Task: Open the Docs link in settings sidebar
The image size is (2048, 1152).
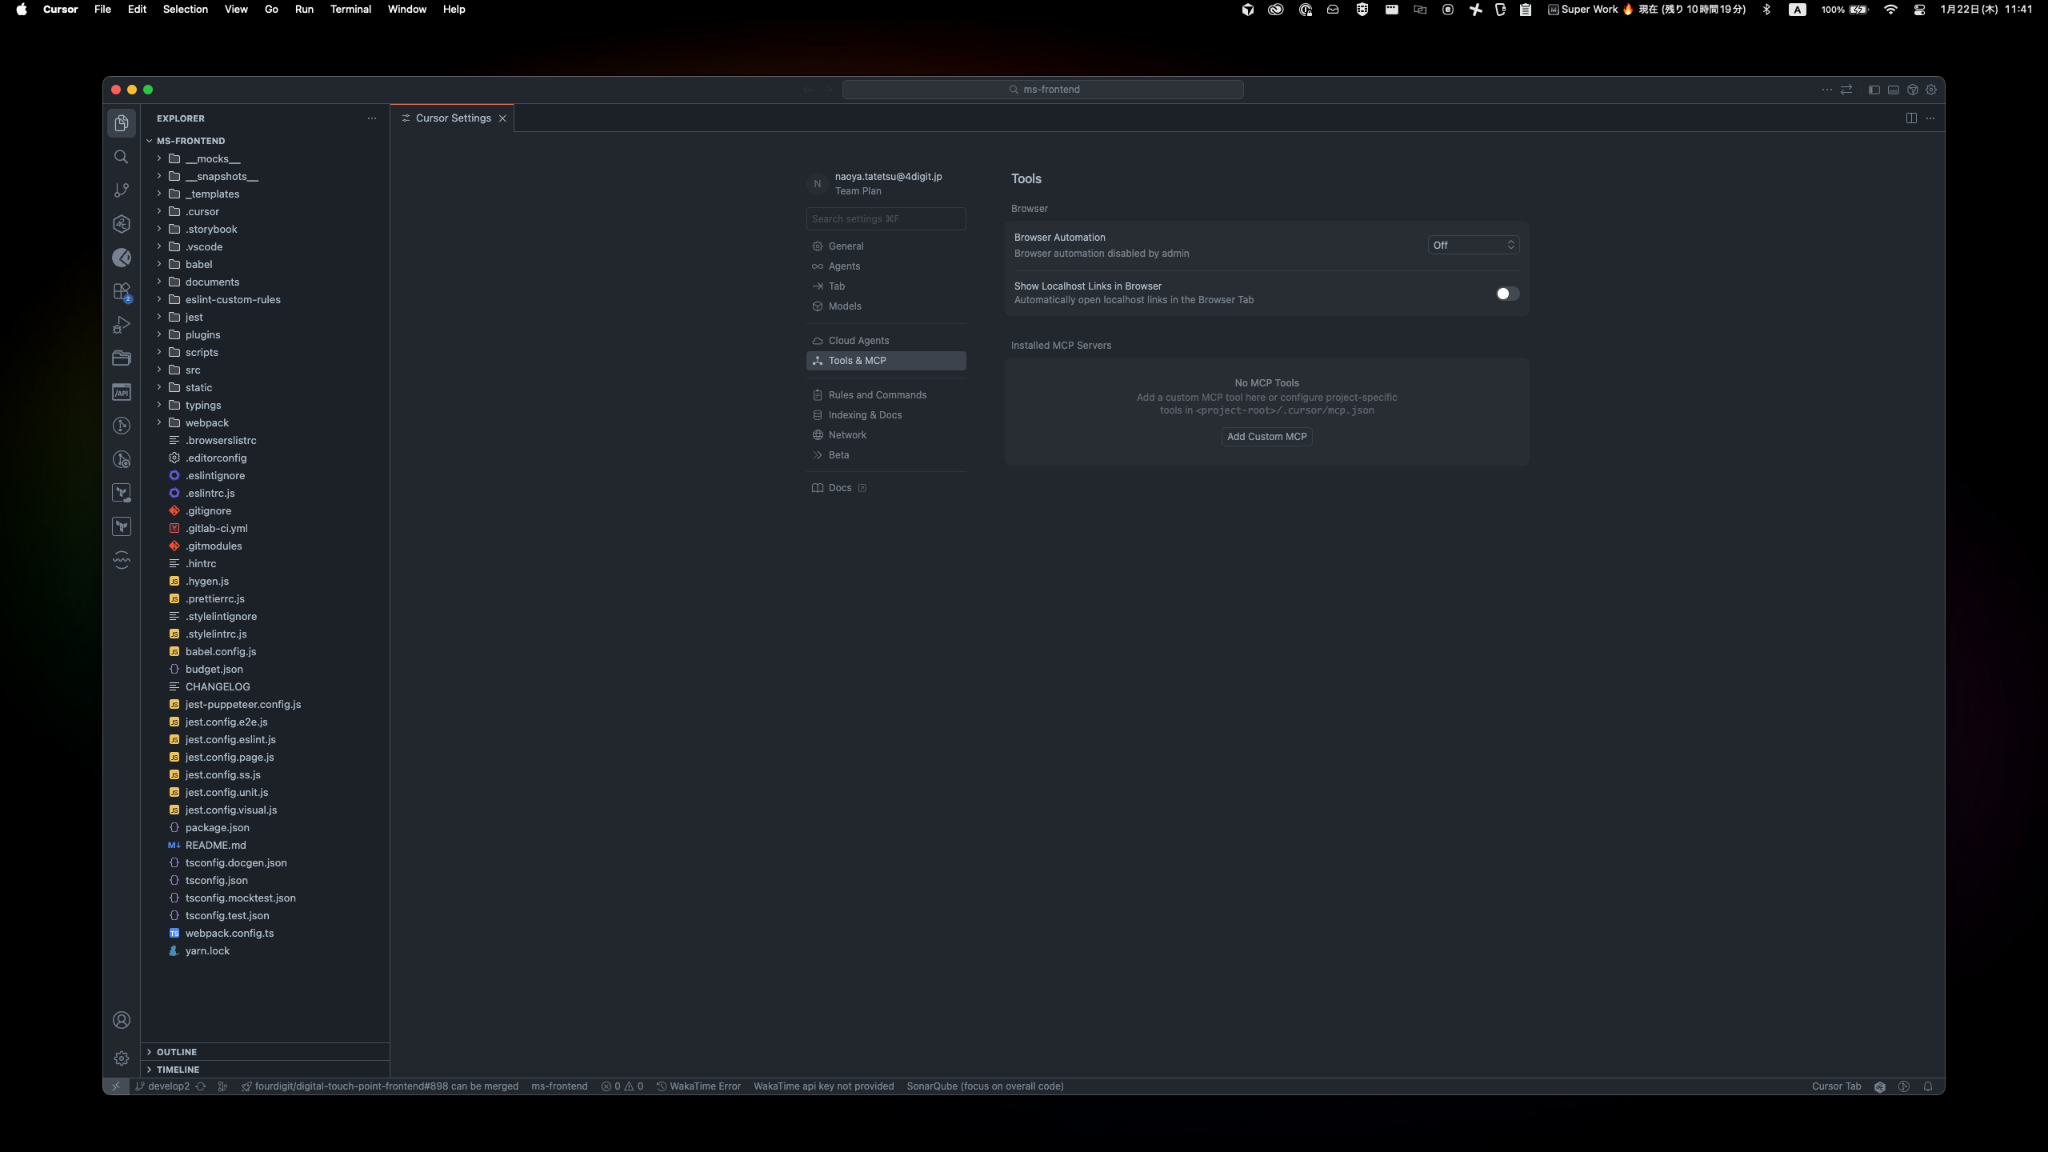Action: (839, 488)
